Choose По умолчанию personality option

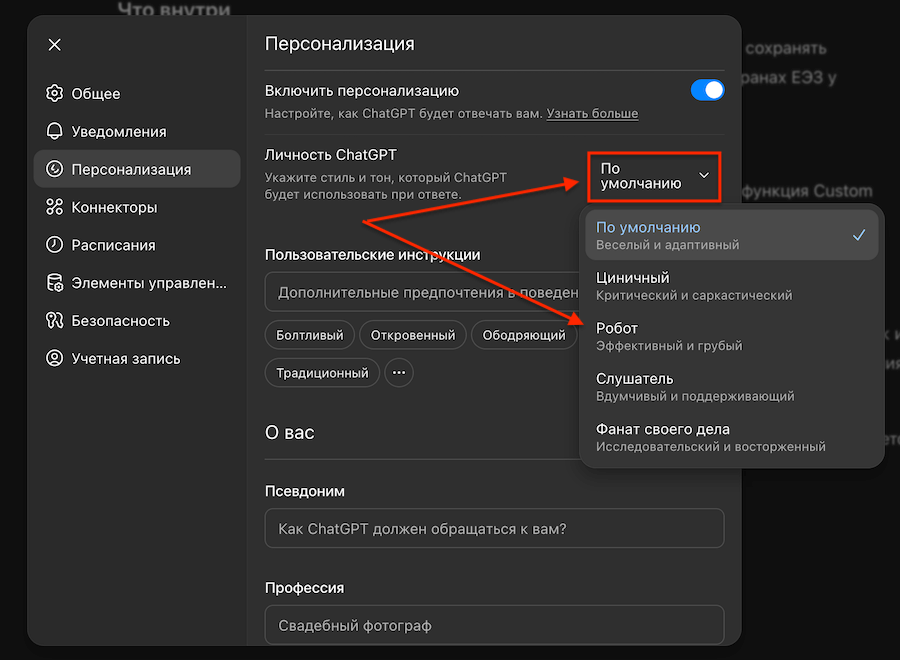coord(732,235)
